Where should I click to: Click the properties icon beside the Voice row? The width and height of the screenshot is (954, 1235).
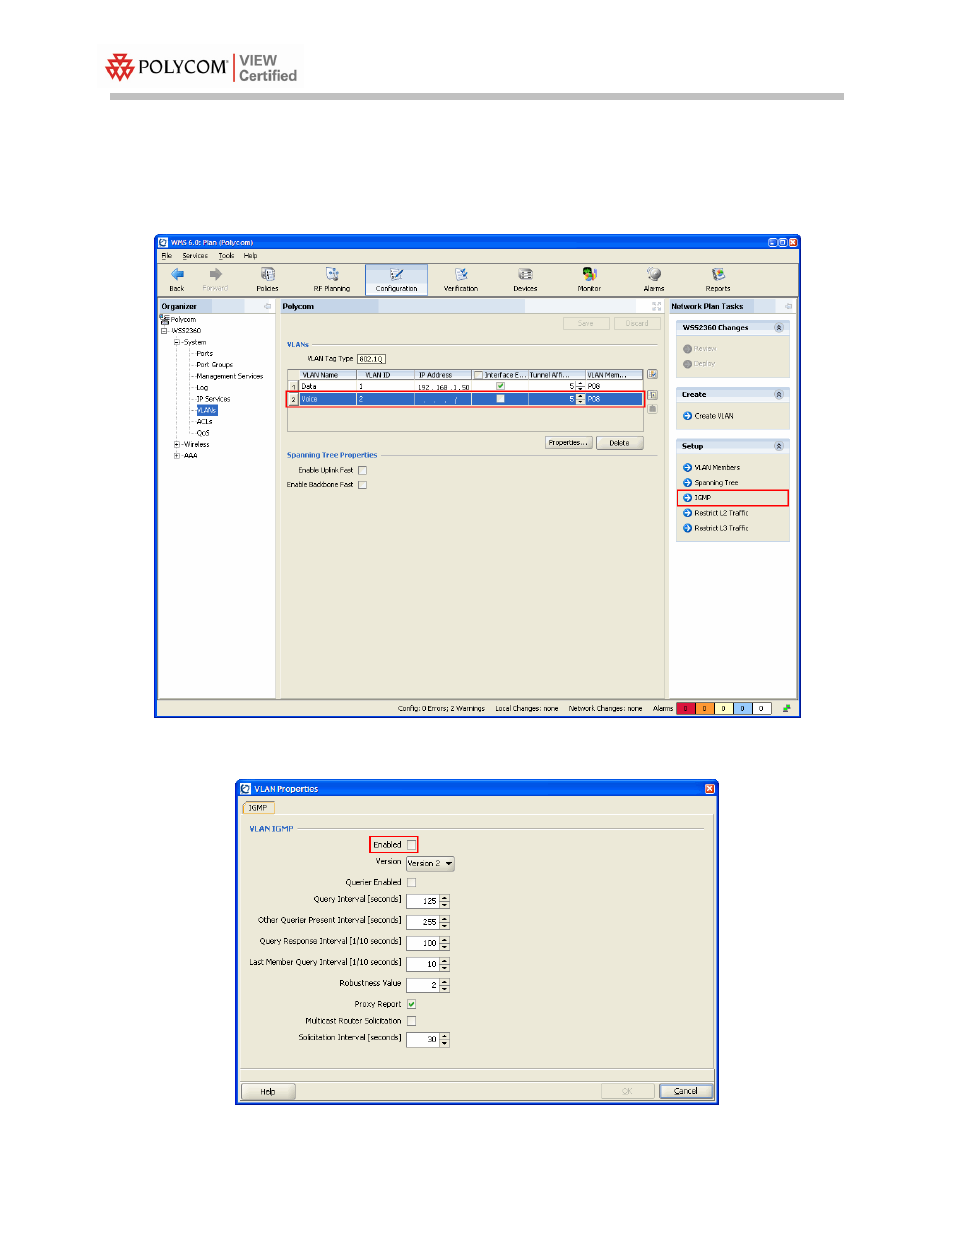pos(652,395)
